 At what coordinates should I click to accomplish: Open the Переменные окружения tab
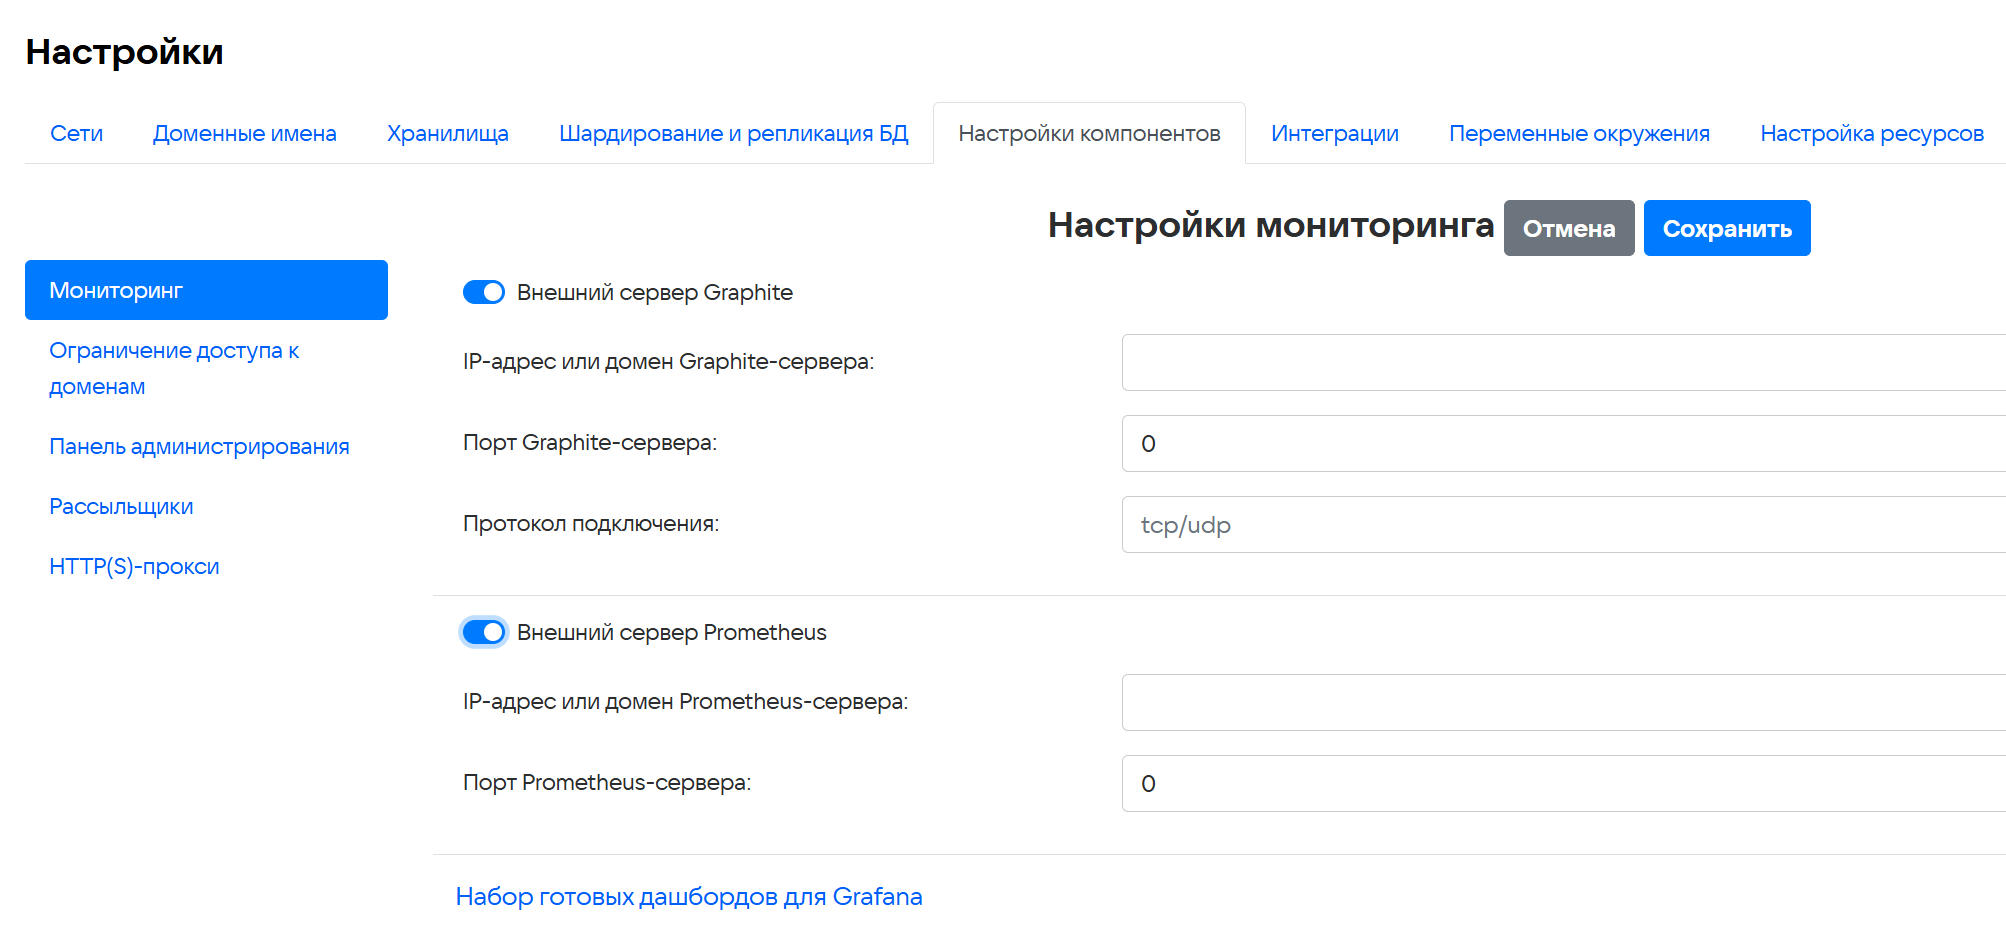1579,133
